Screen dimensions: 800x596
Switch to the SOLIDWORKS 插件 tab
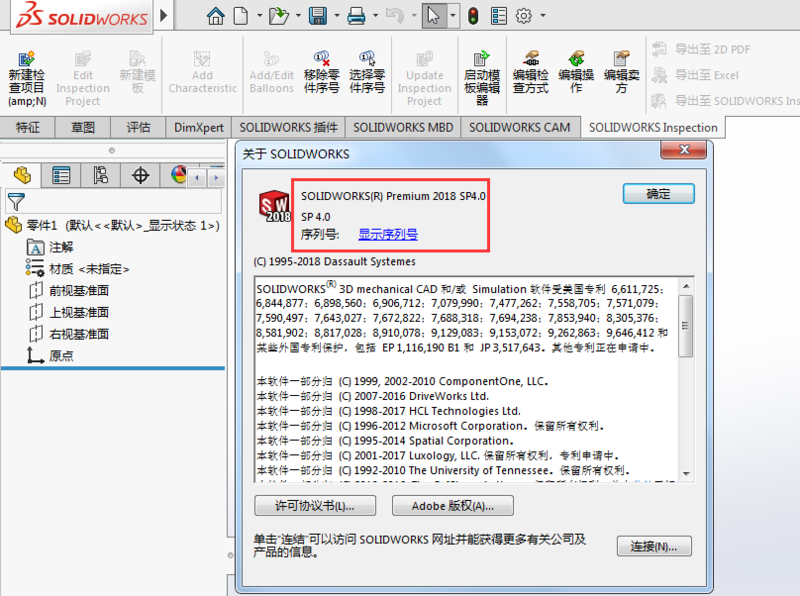coord(288,128)
